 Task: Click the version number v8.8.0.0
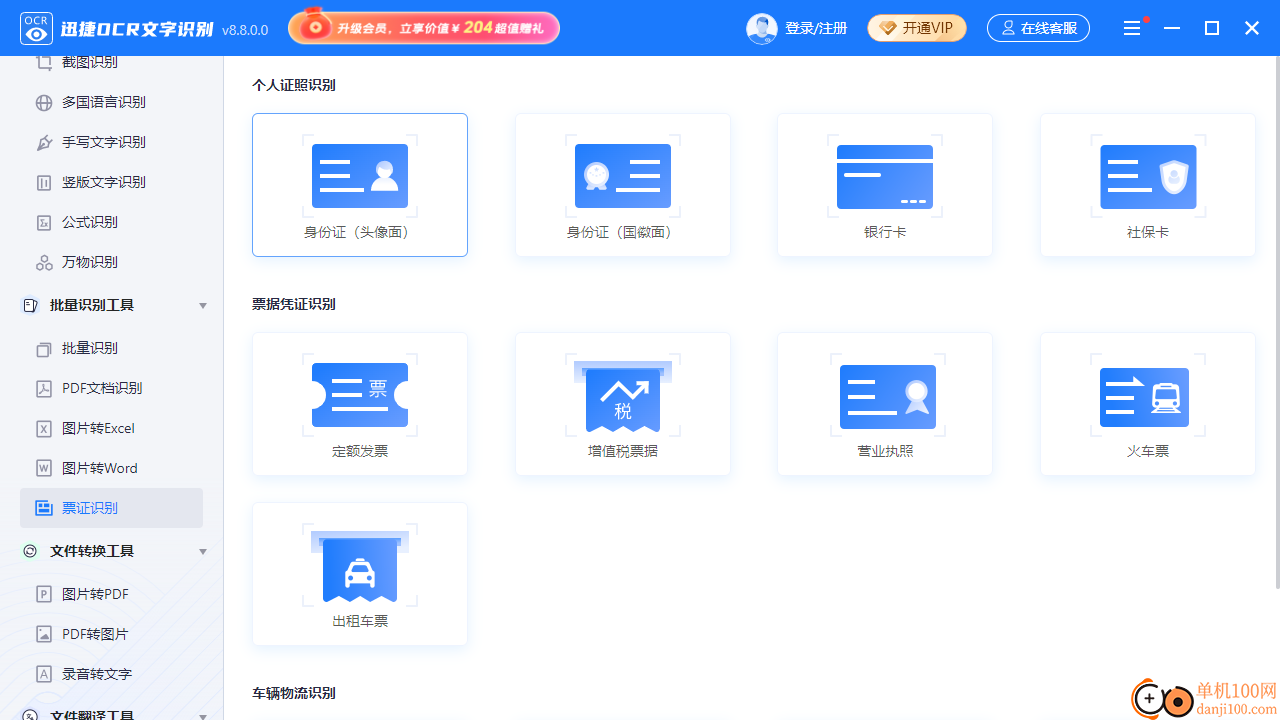click(x=245, y=30)
